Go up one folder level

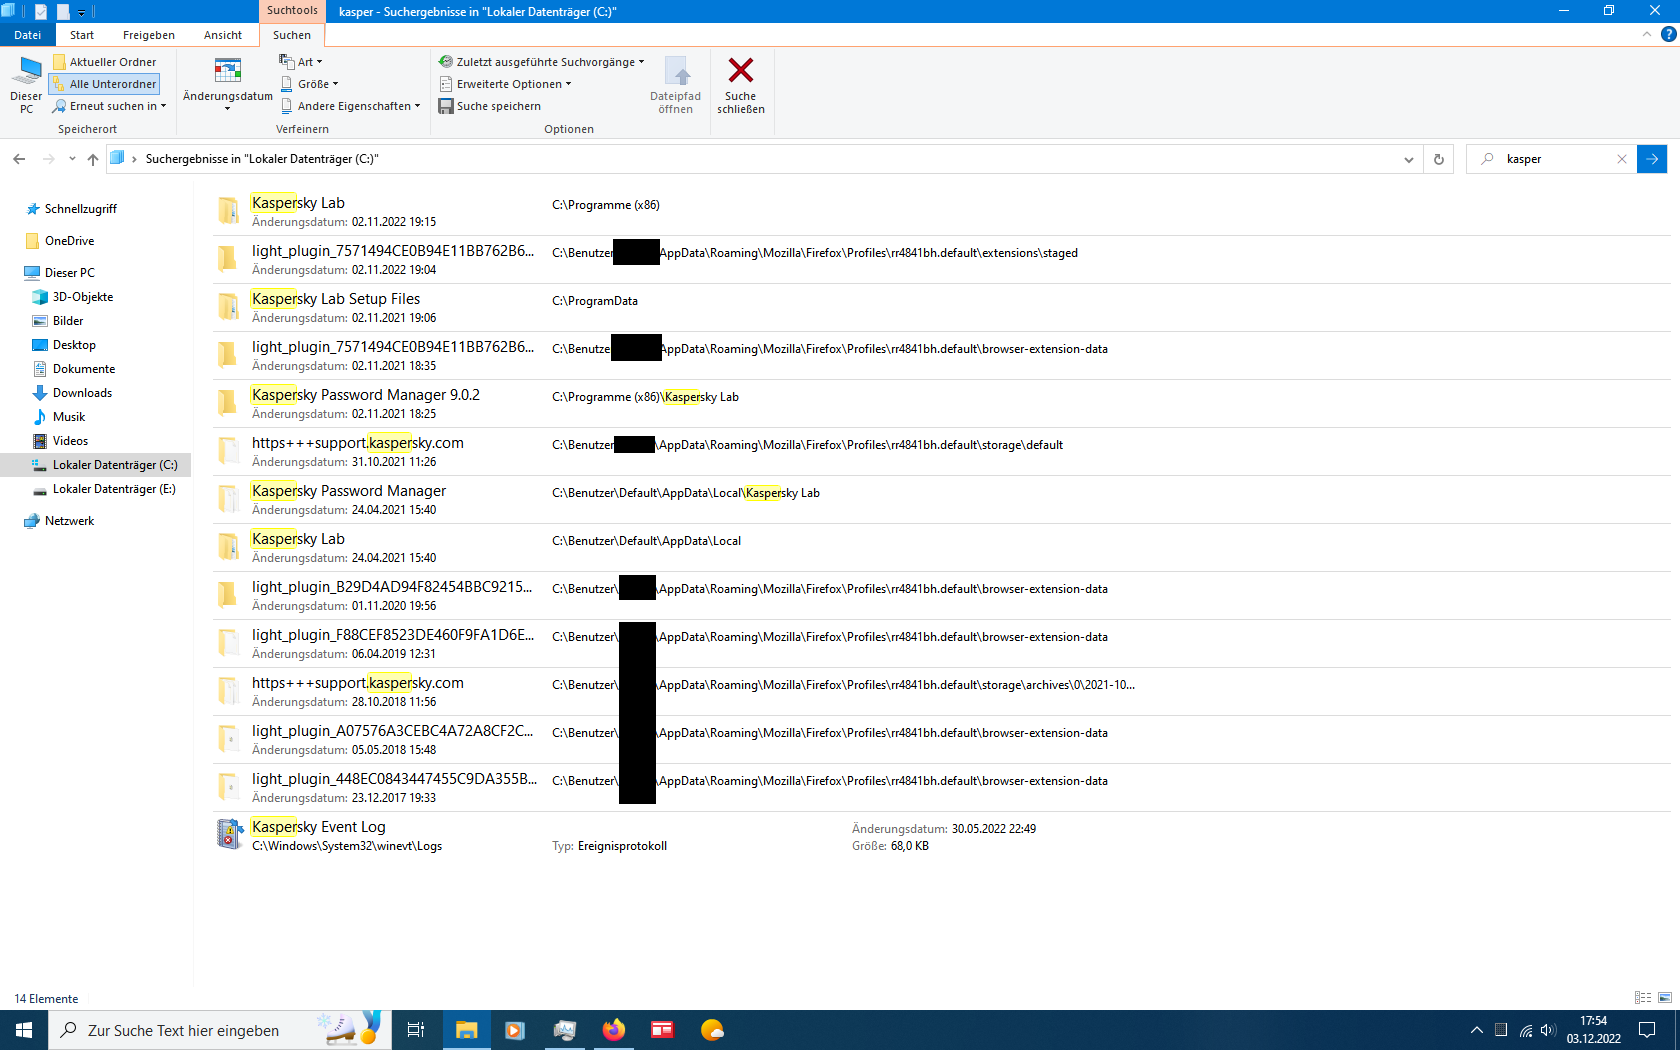(x=92, y=158)
